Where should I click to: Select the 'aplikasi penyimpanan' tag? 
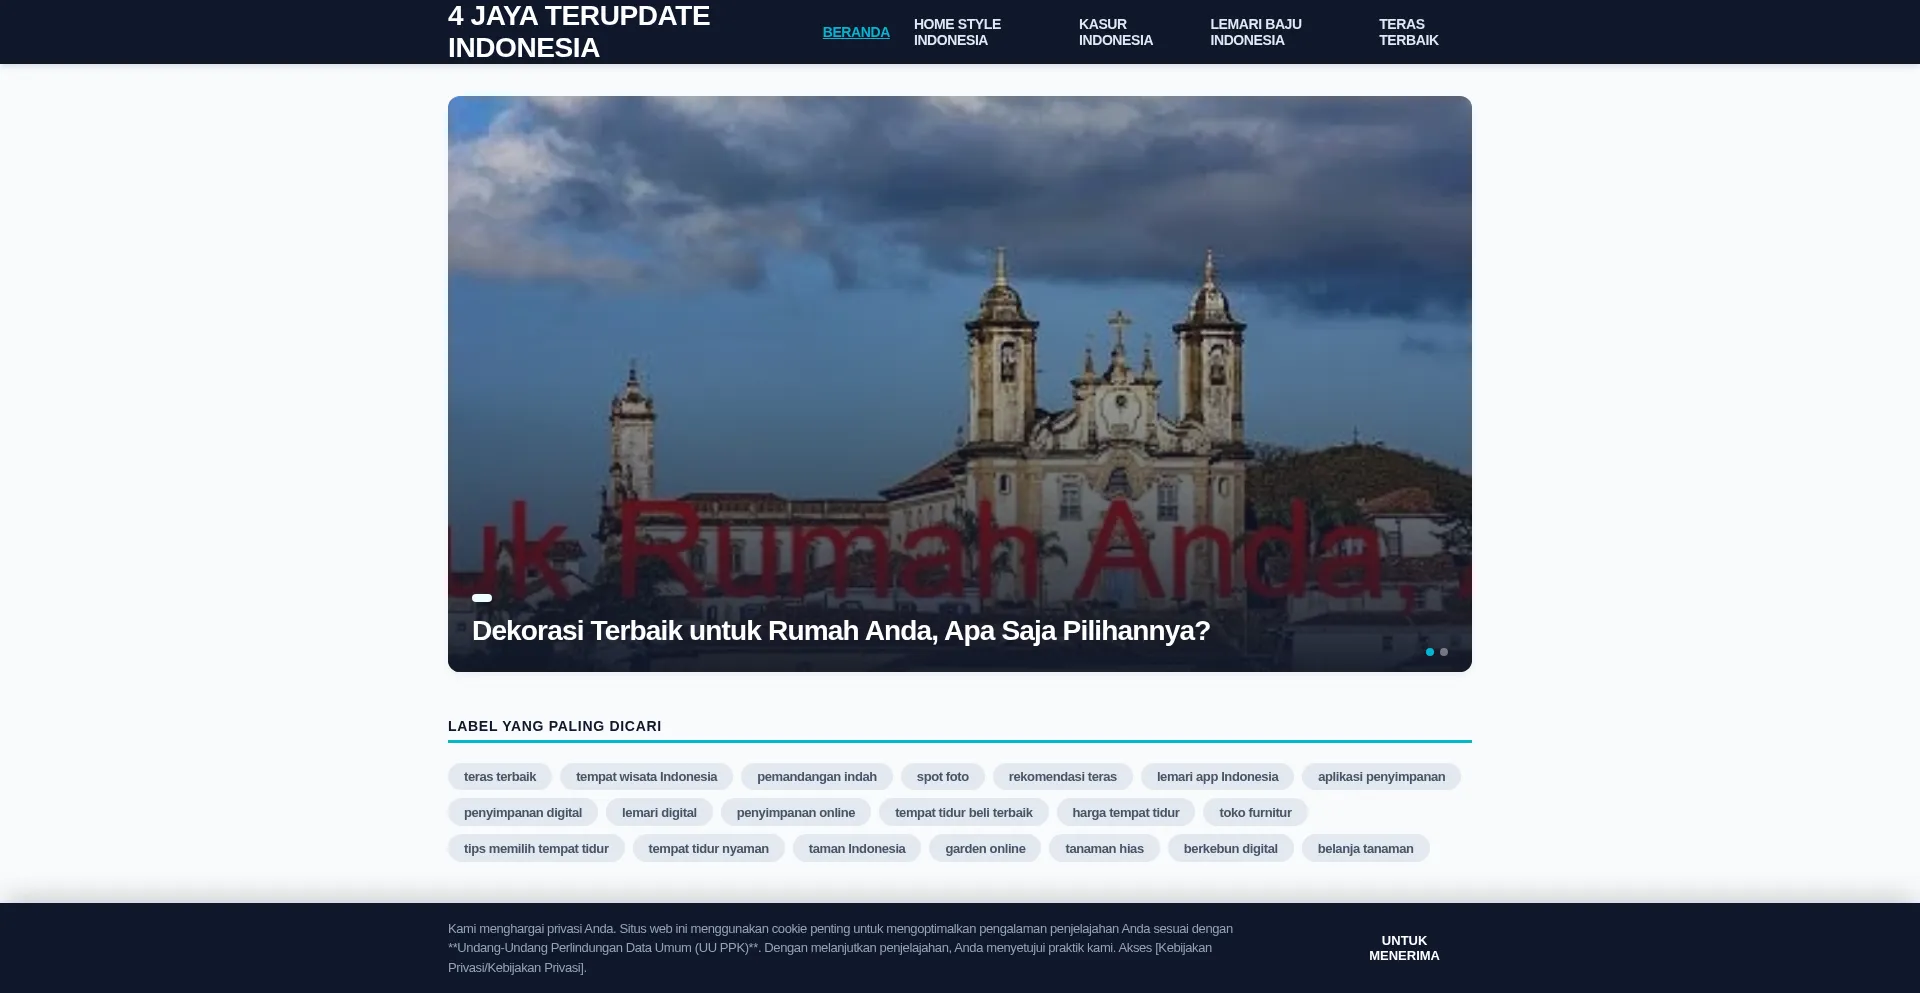1381,777
